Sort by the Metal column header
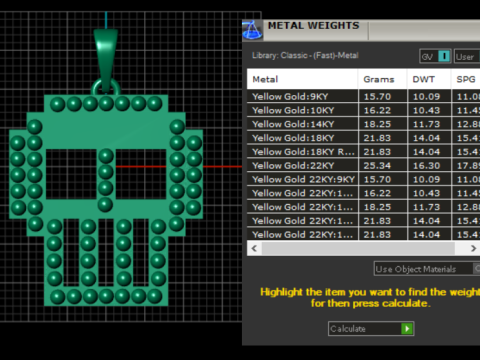This screenshot has height=360, width=480. (x=302, y=79)
